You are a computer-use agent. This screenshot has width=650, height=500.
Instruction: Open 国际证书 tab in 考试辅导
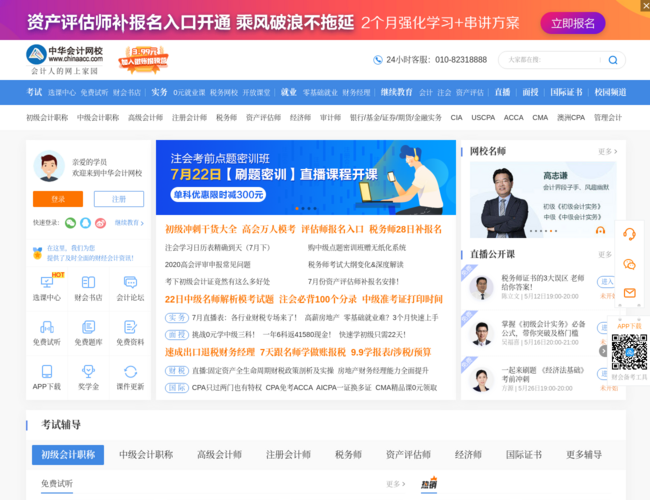click(524, 455)
